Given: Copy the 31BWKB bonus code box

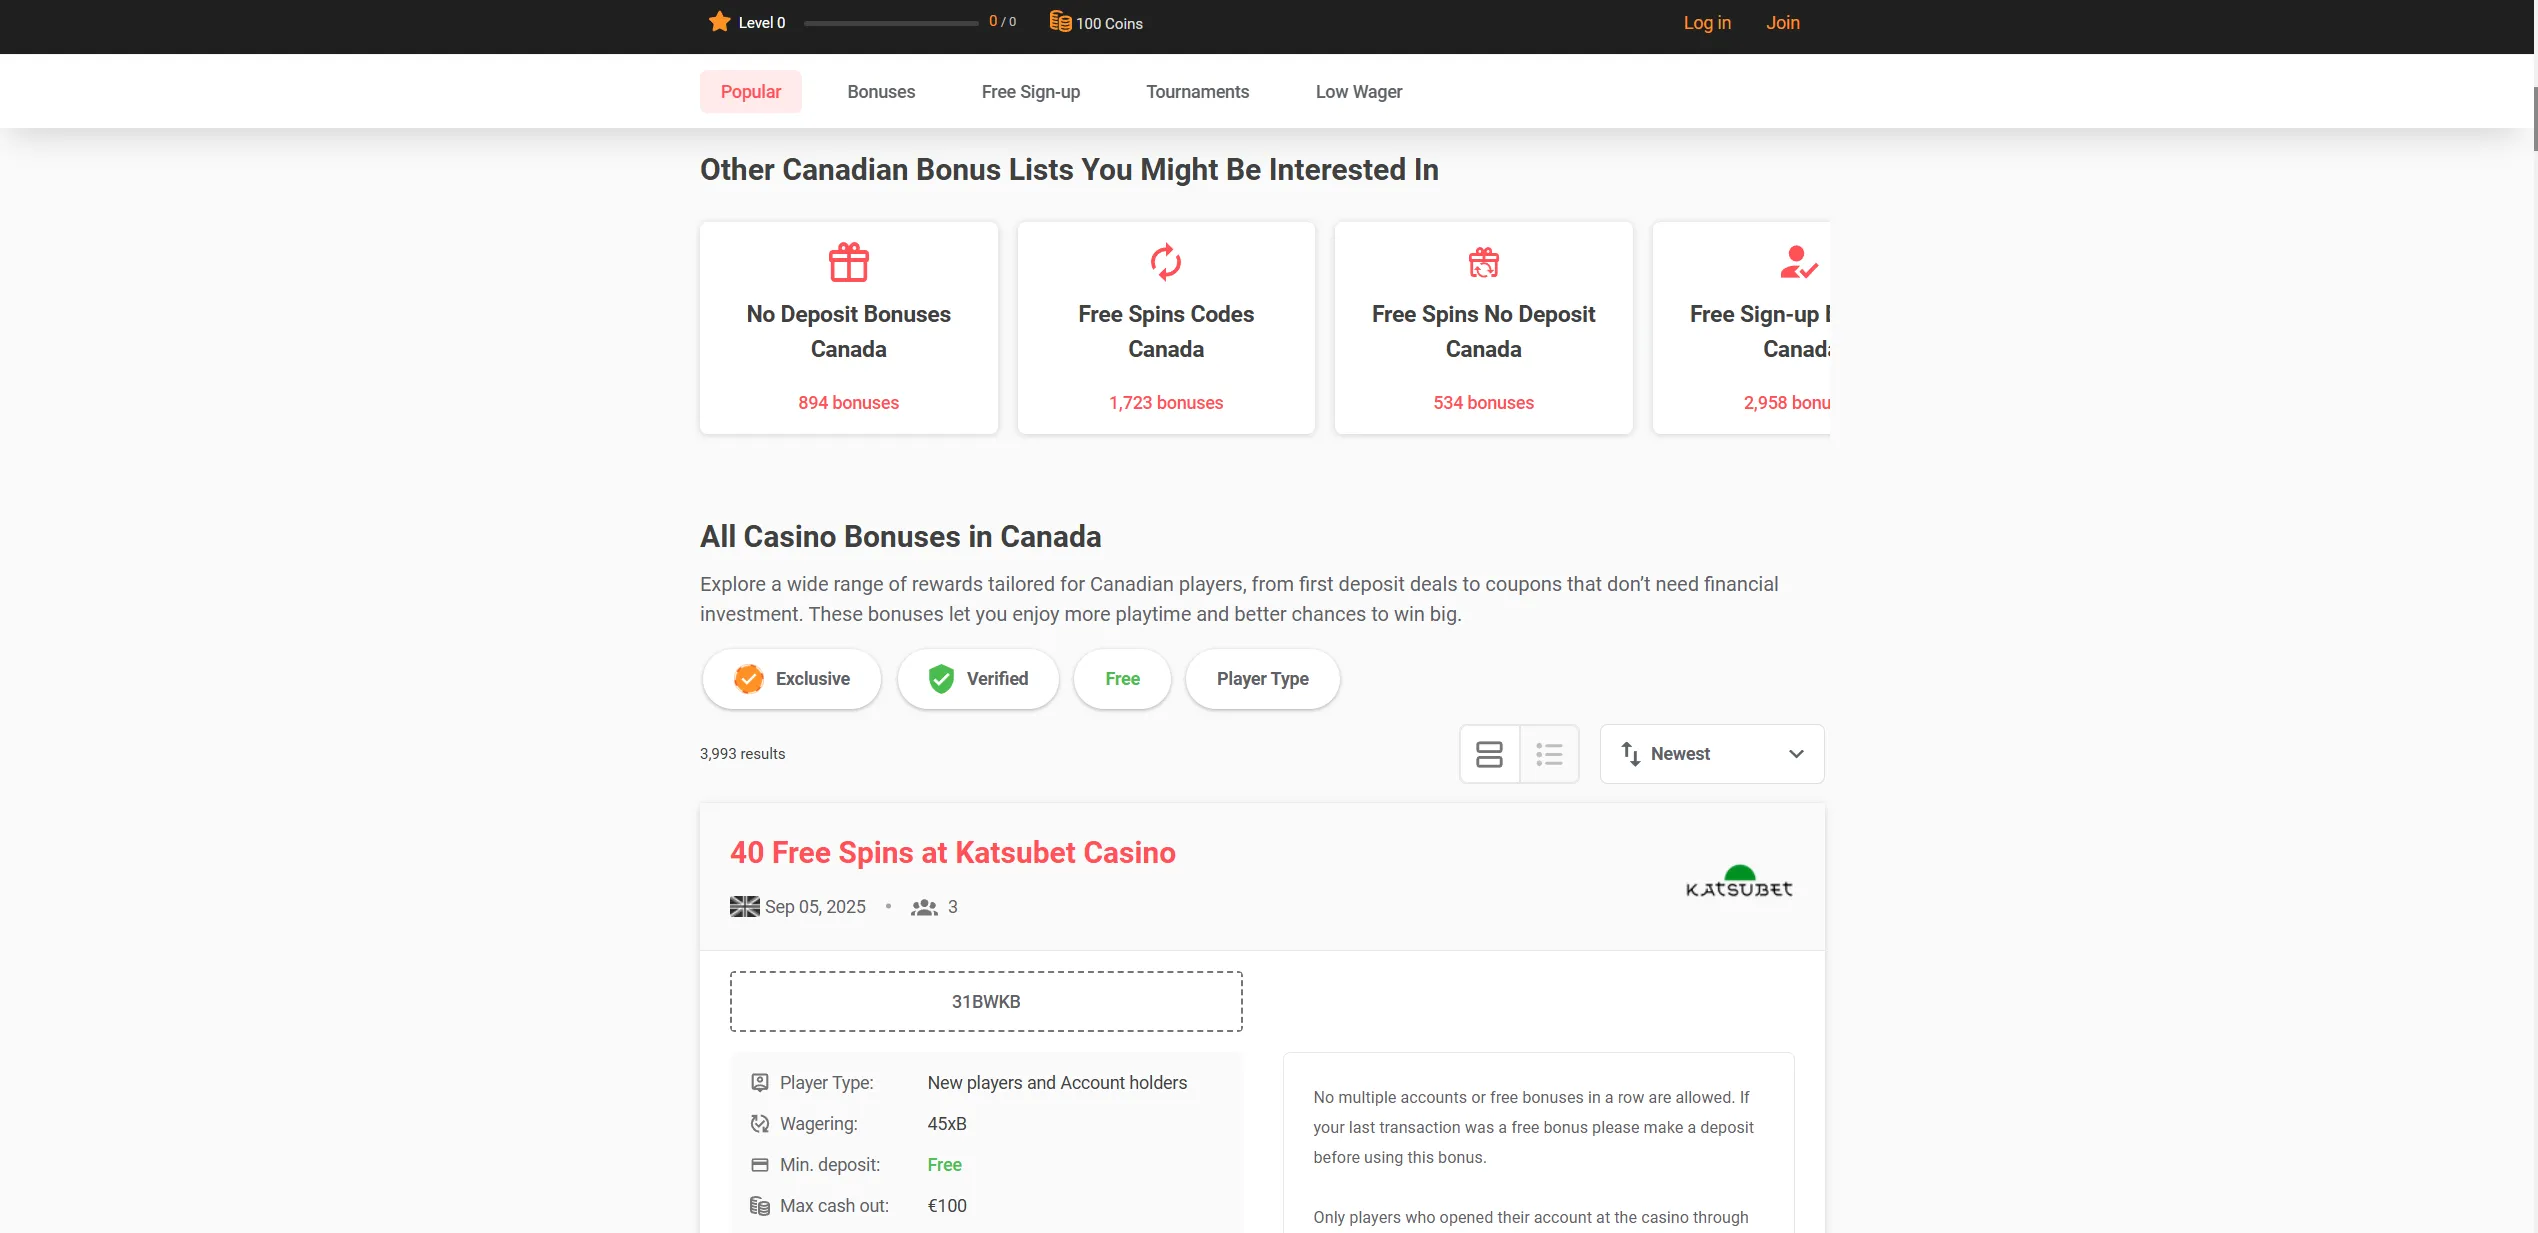Looking at the screenshot, I should click(986, 1001).
